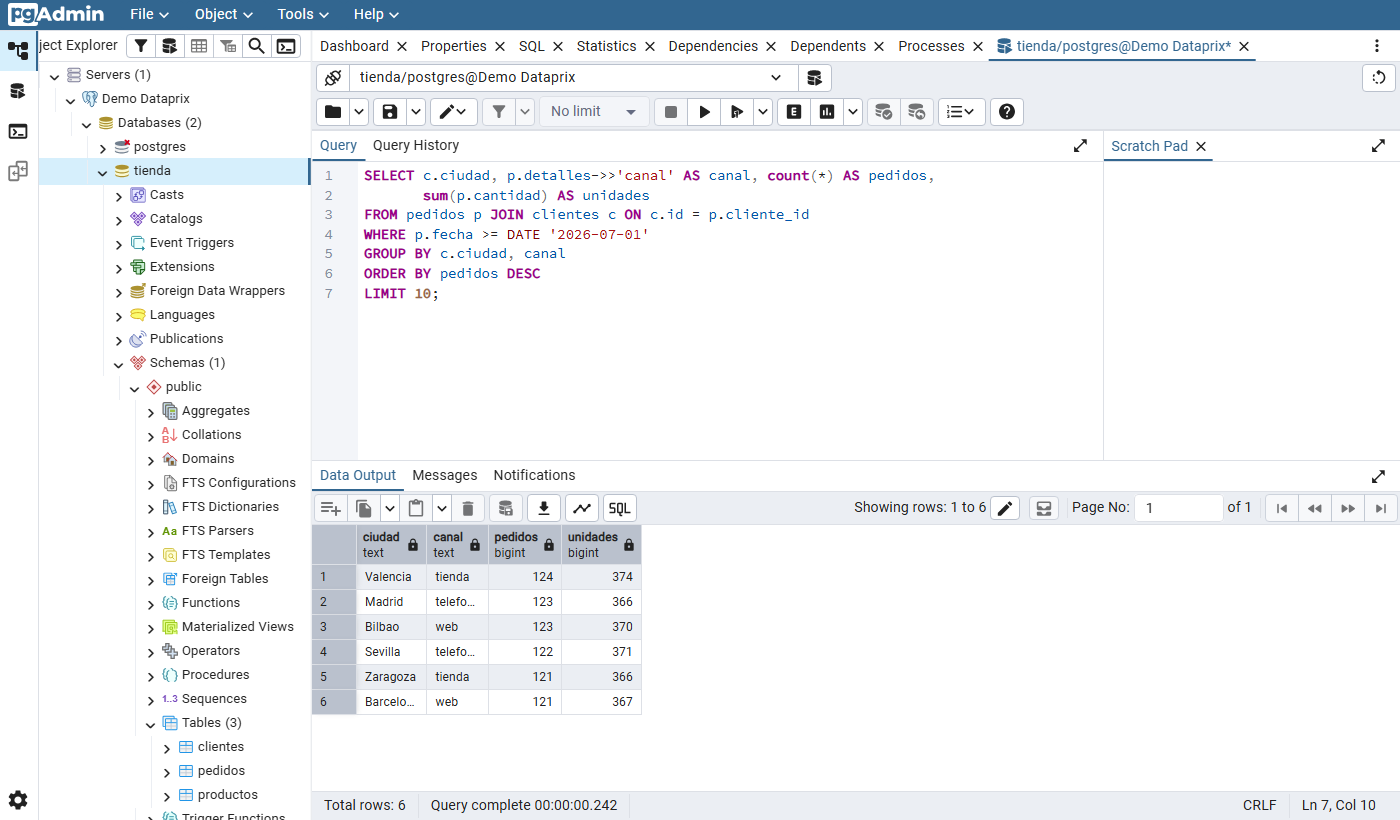Open the Tools menu

click(303, 14)
